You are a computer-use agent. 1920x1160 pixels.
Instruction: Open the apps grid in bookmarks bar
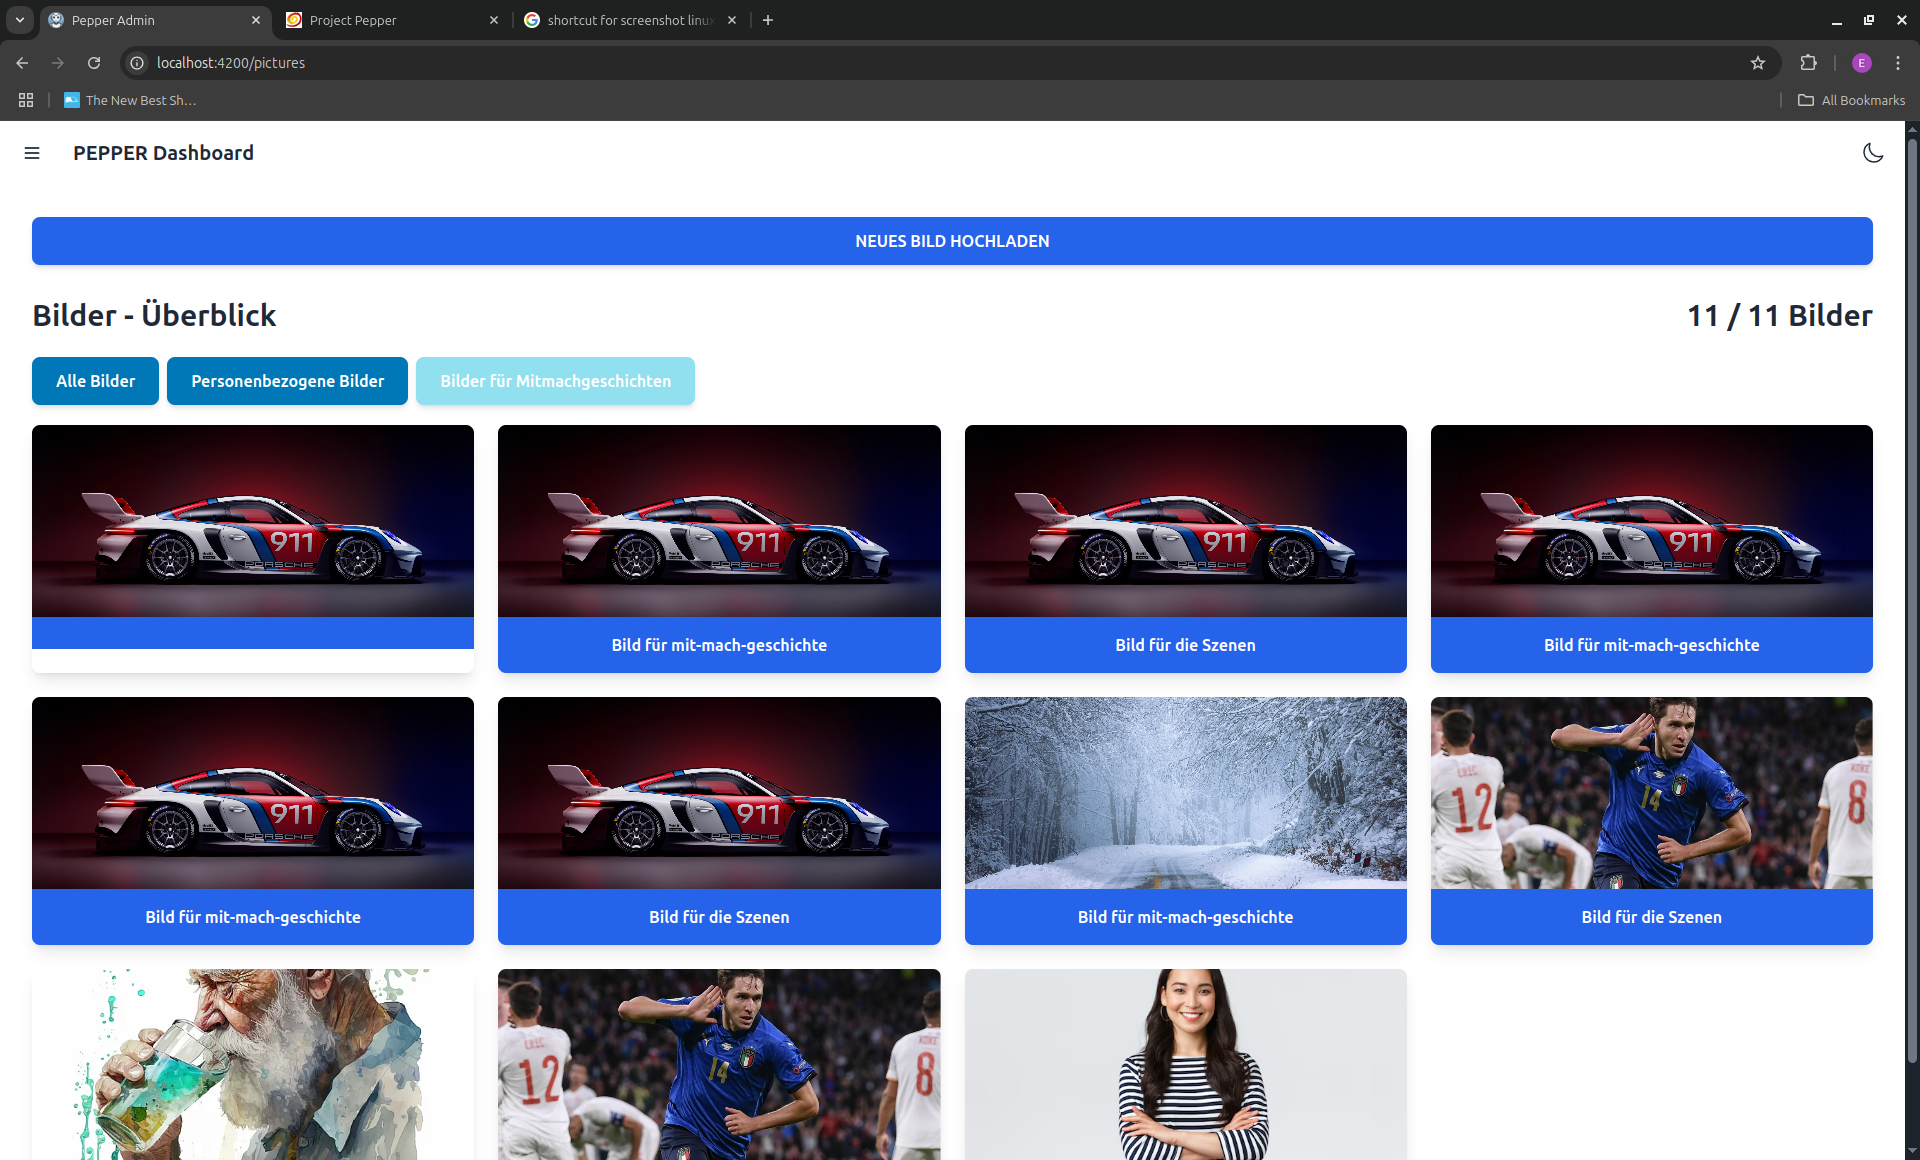pos(26,100)
